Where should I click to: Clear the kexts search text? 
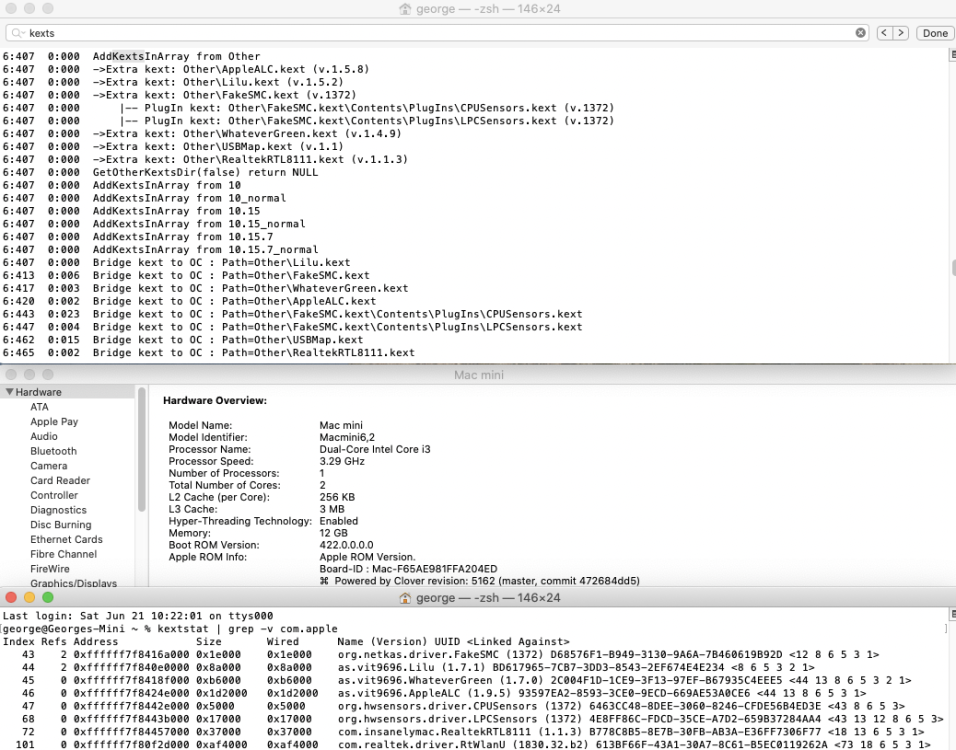[860, 33]
